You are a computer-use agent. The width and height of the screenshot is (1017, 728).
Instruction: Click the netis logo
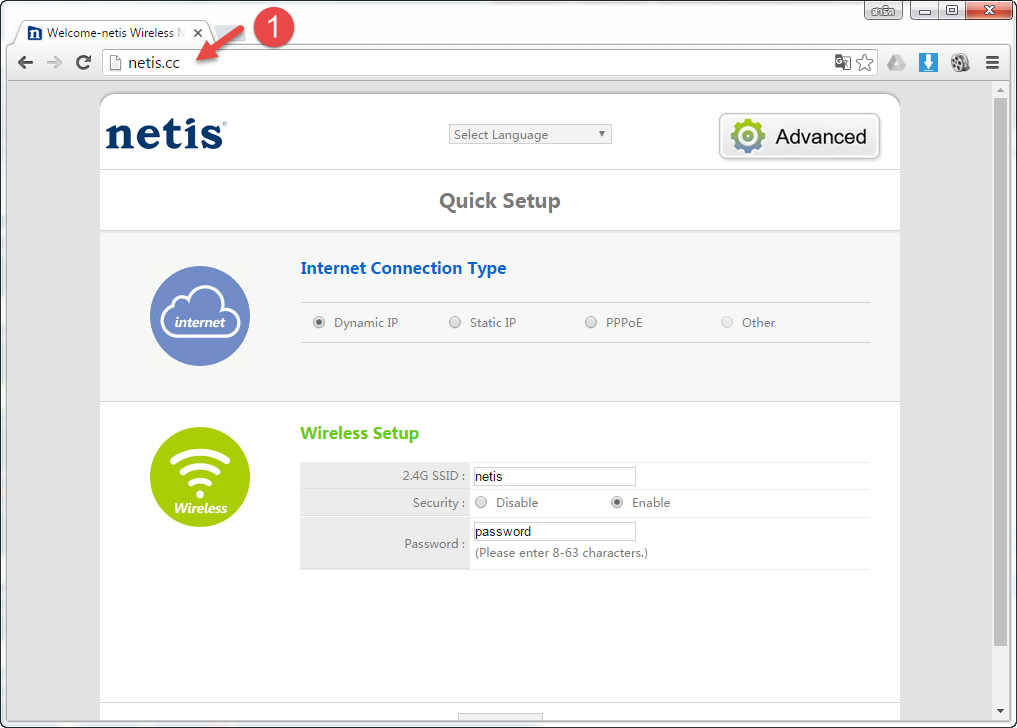166,134
